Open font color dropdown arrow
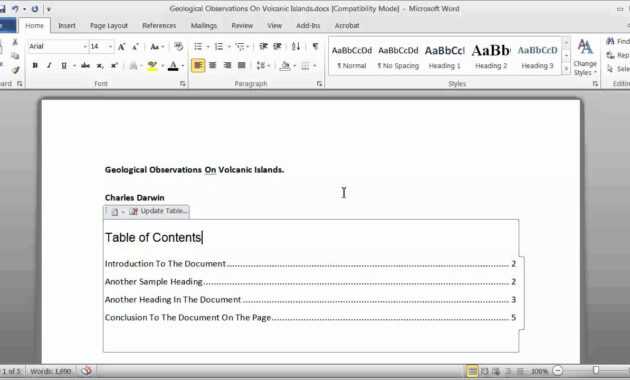Image resolution: width=630 pixels, height=380 pixels. (183, 66)
